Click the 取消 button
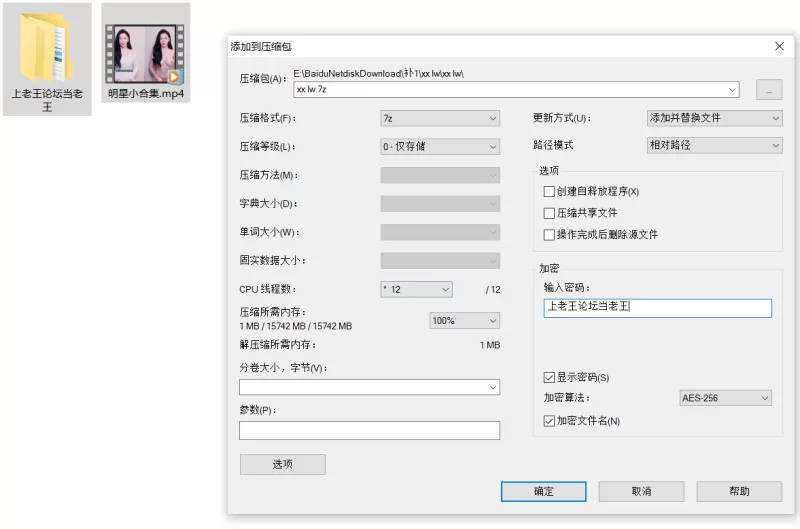The height and width of the screenshot is (529, 800). pos(641,492)
